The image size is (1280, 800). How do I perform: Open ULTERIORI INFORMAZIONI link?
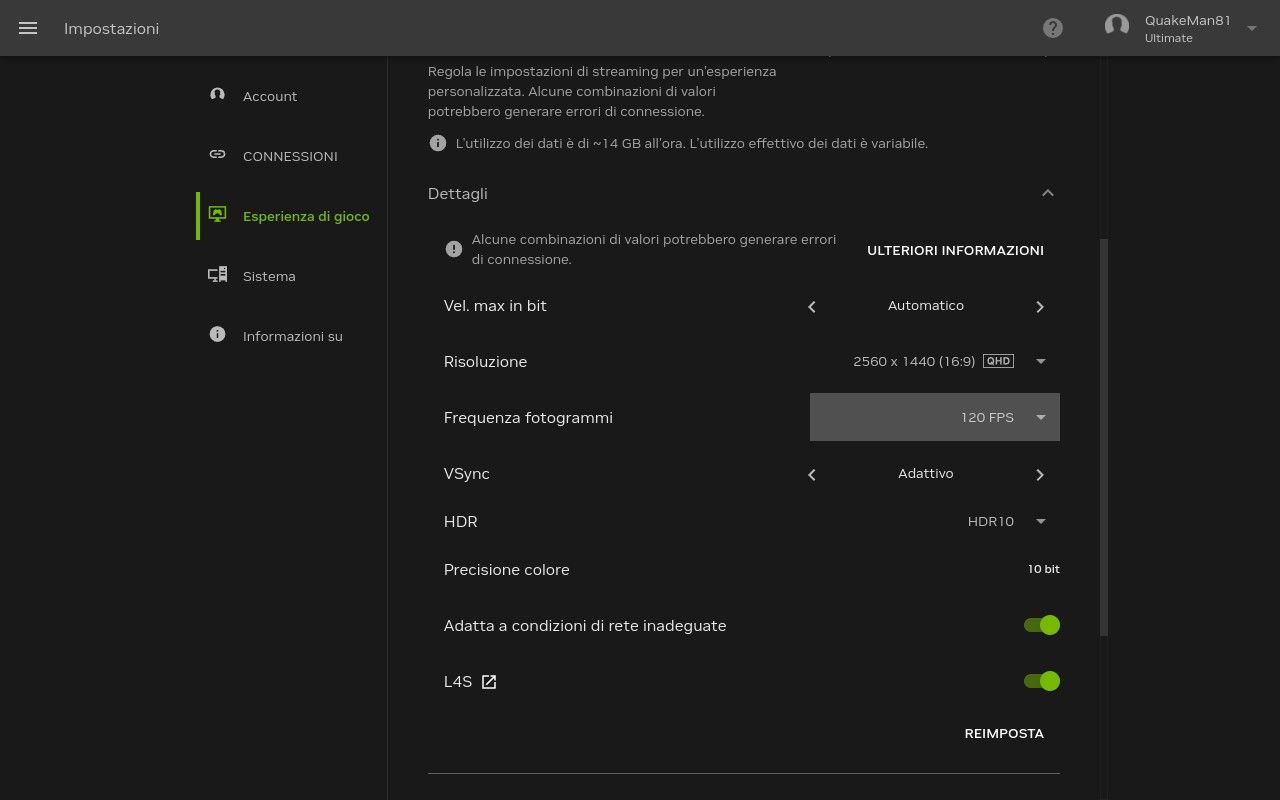955,250
